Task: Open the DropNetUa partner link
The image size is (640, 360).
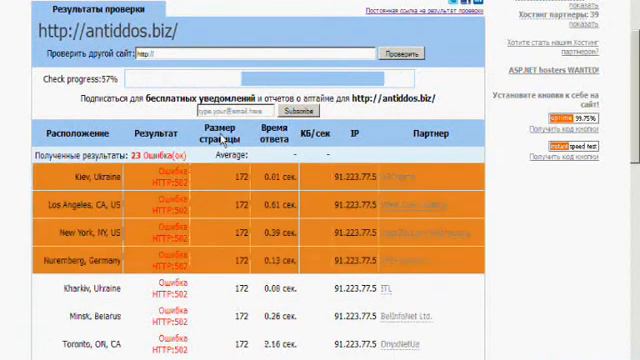Action: tap(400, 344)
